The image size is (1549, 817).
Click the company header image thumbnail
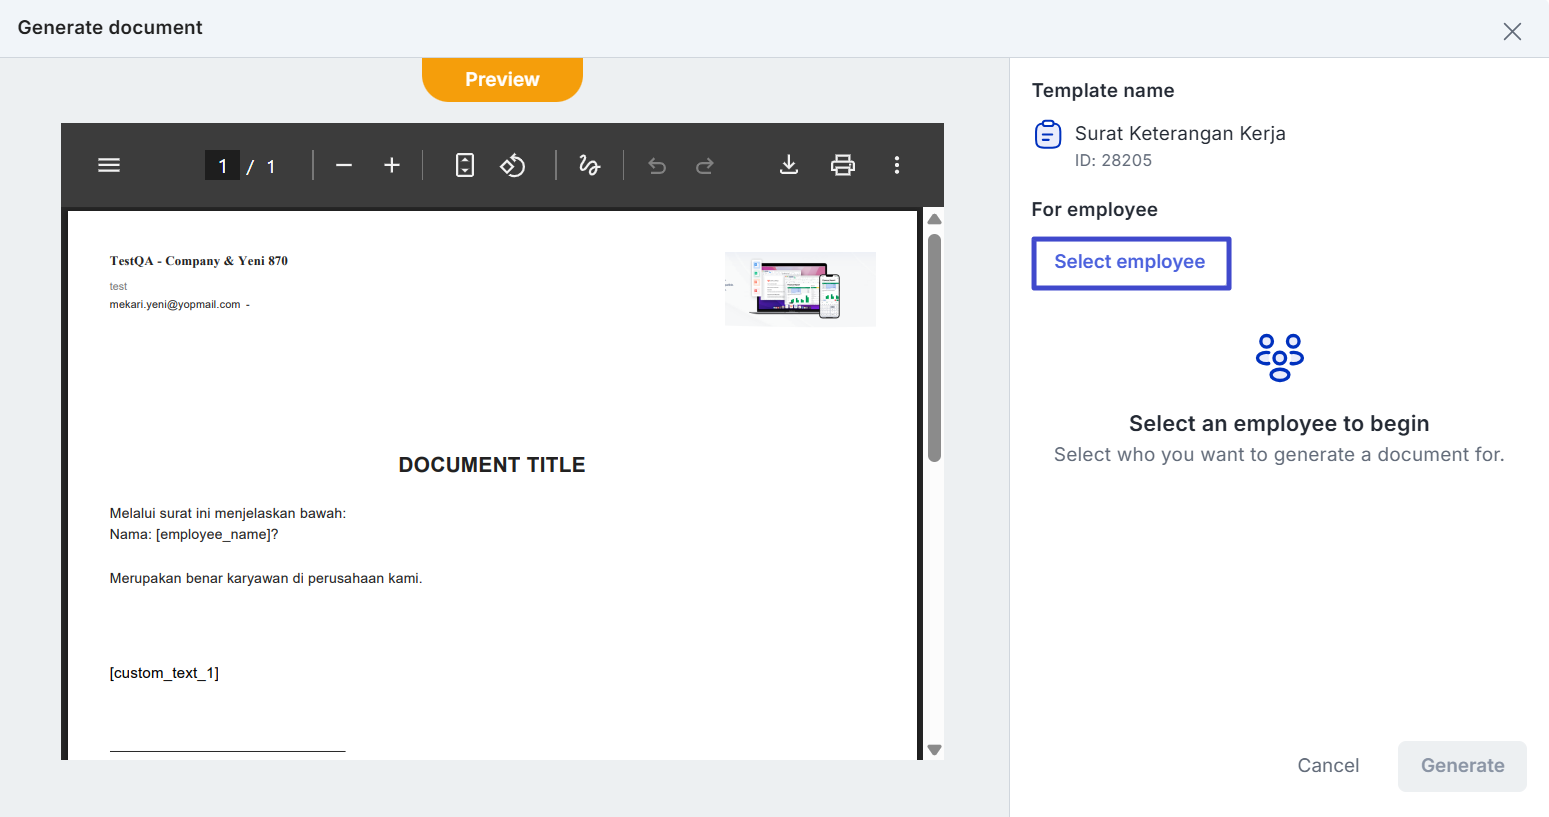coord(800,289)
